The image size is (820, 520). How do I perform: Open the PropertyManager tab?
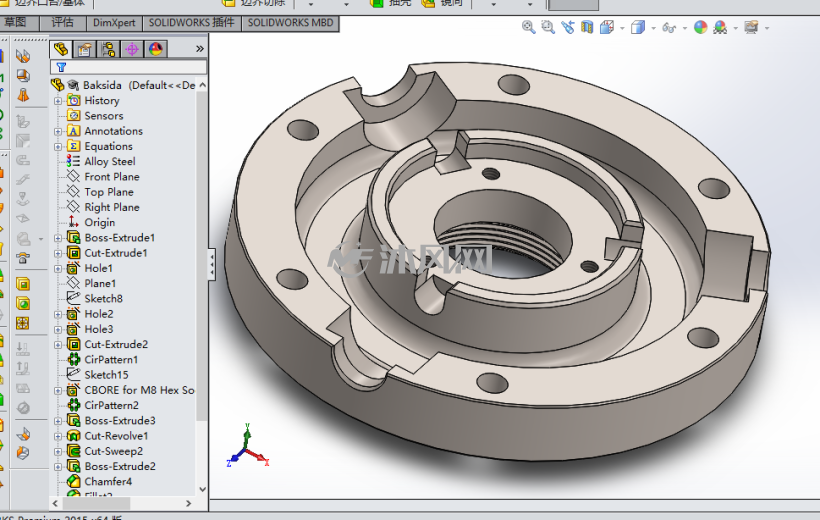(x=84, y=49)
